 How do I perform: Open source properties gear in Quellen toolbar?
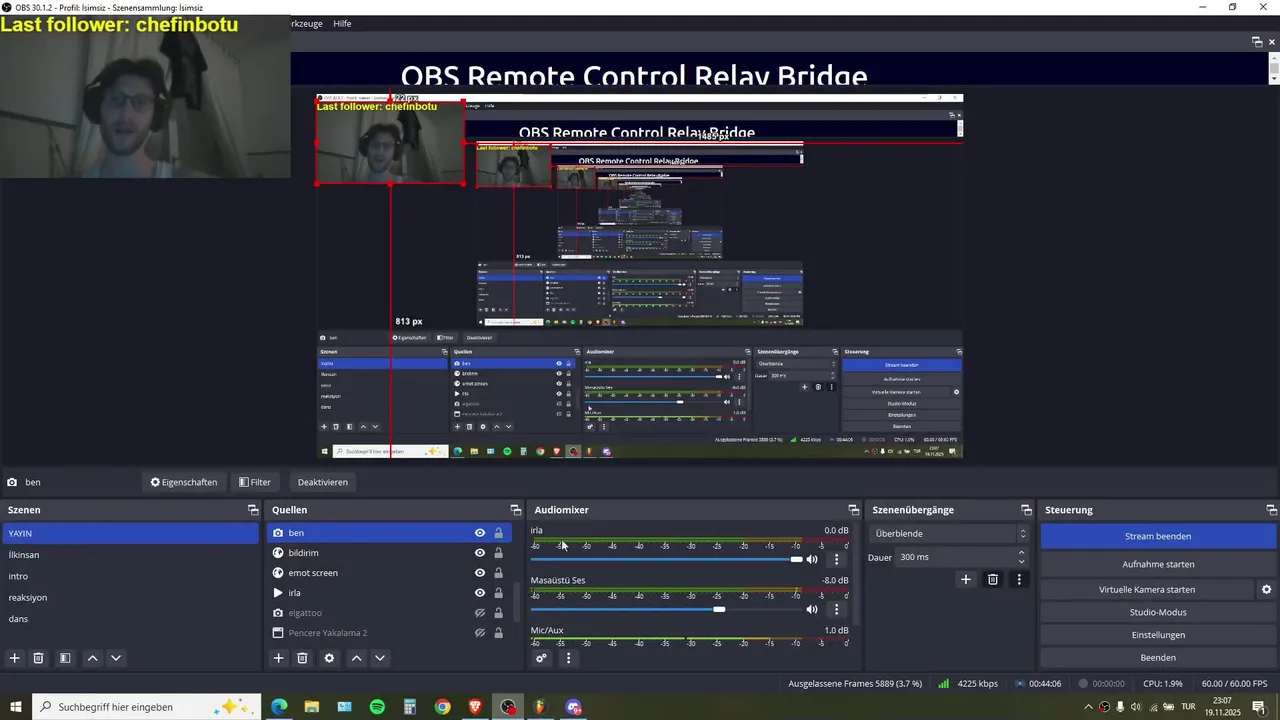click(329, 658)
